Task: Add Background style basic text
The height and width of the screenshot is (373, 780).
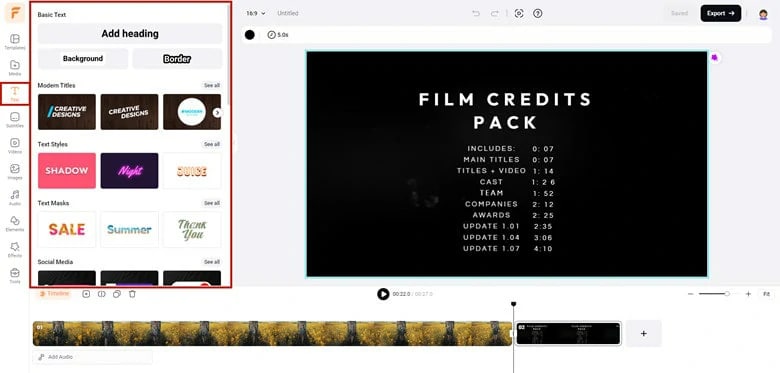Action: 83,59
